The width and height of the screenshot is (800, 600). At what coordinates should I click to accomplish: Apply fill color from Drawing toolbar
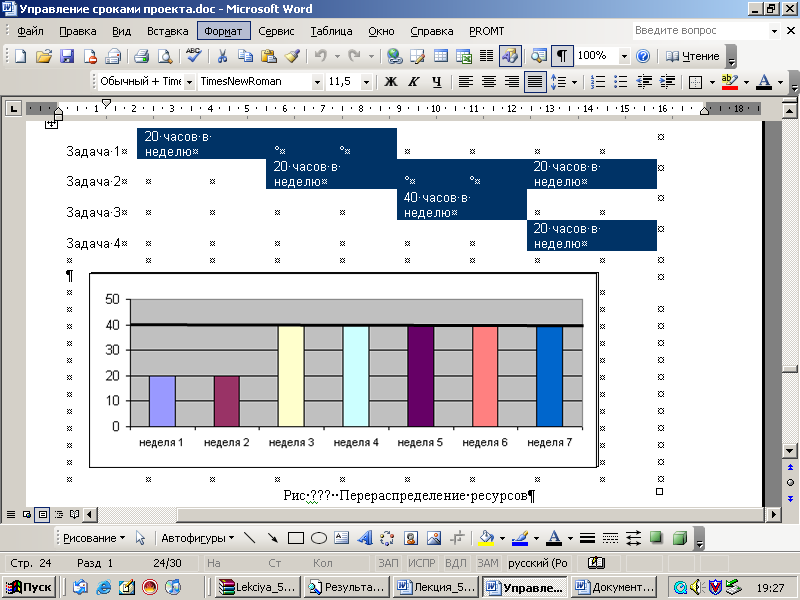(x=486, y=538)
